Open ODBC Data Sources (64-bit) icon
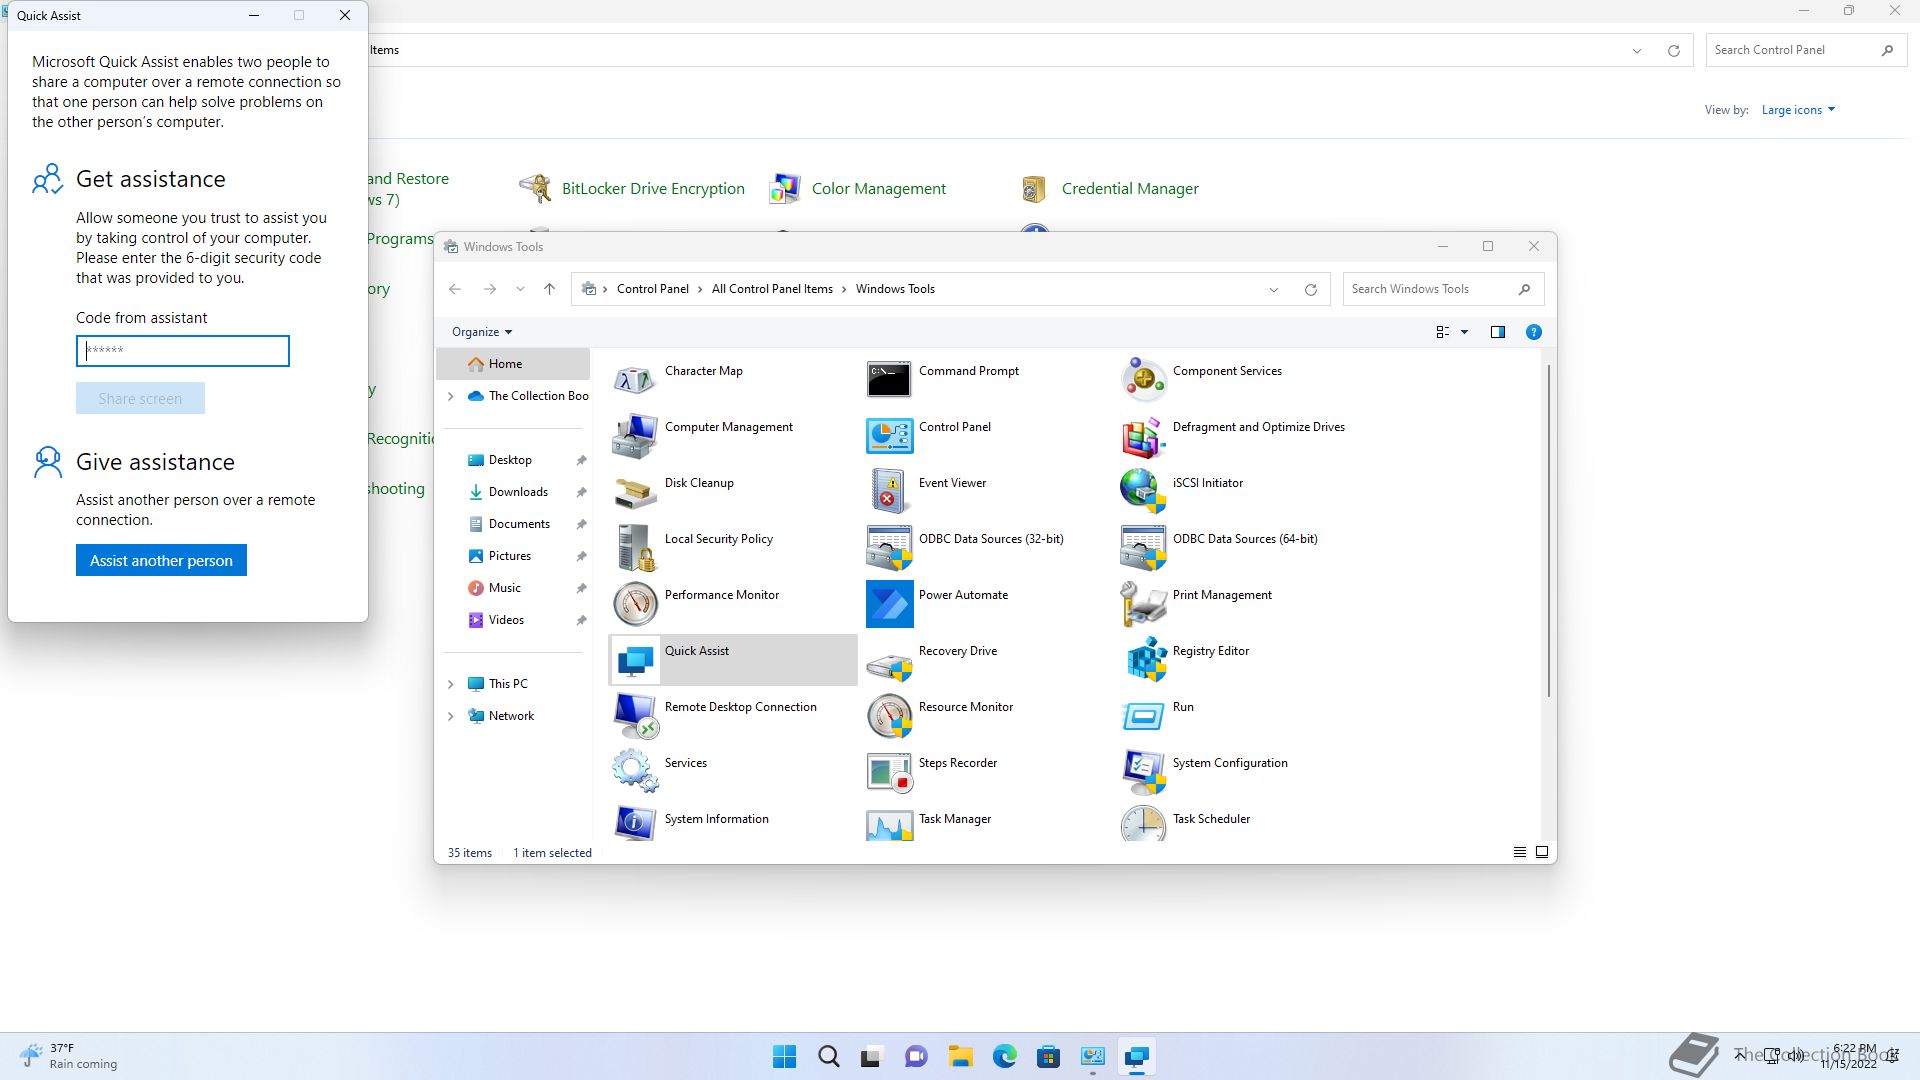This screenshot has width=1920, height=1080. pos(1143,548)
